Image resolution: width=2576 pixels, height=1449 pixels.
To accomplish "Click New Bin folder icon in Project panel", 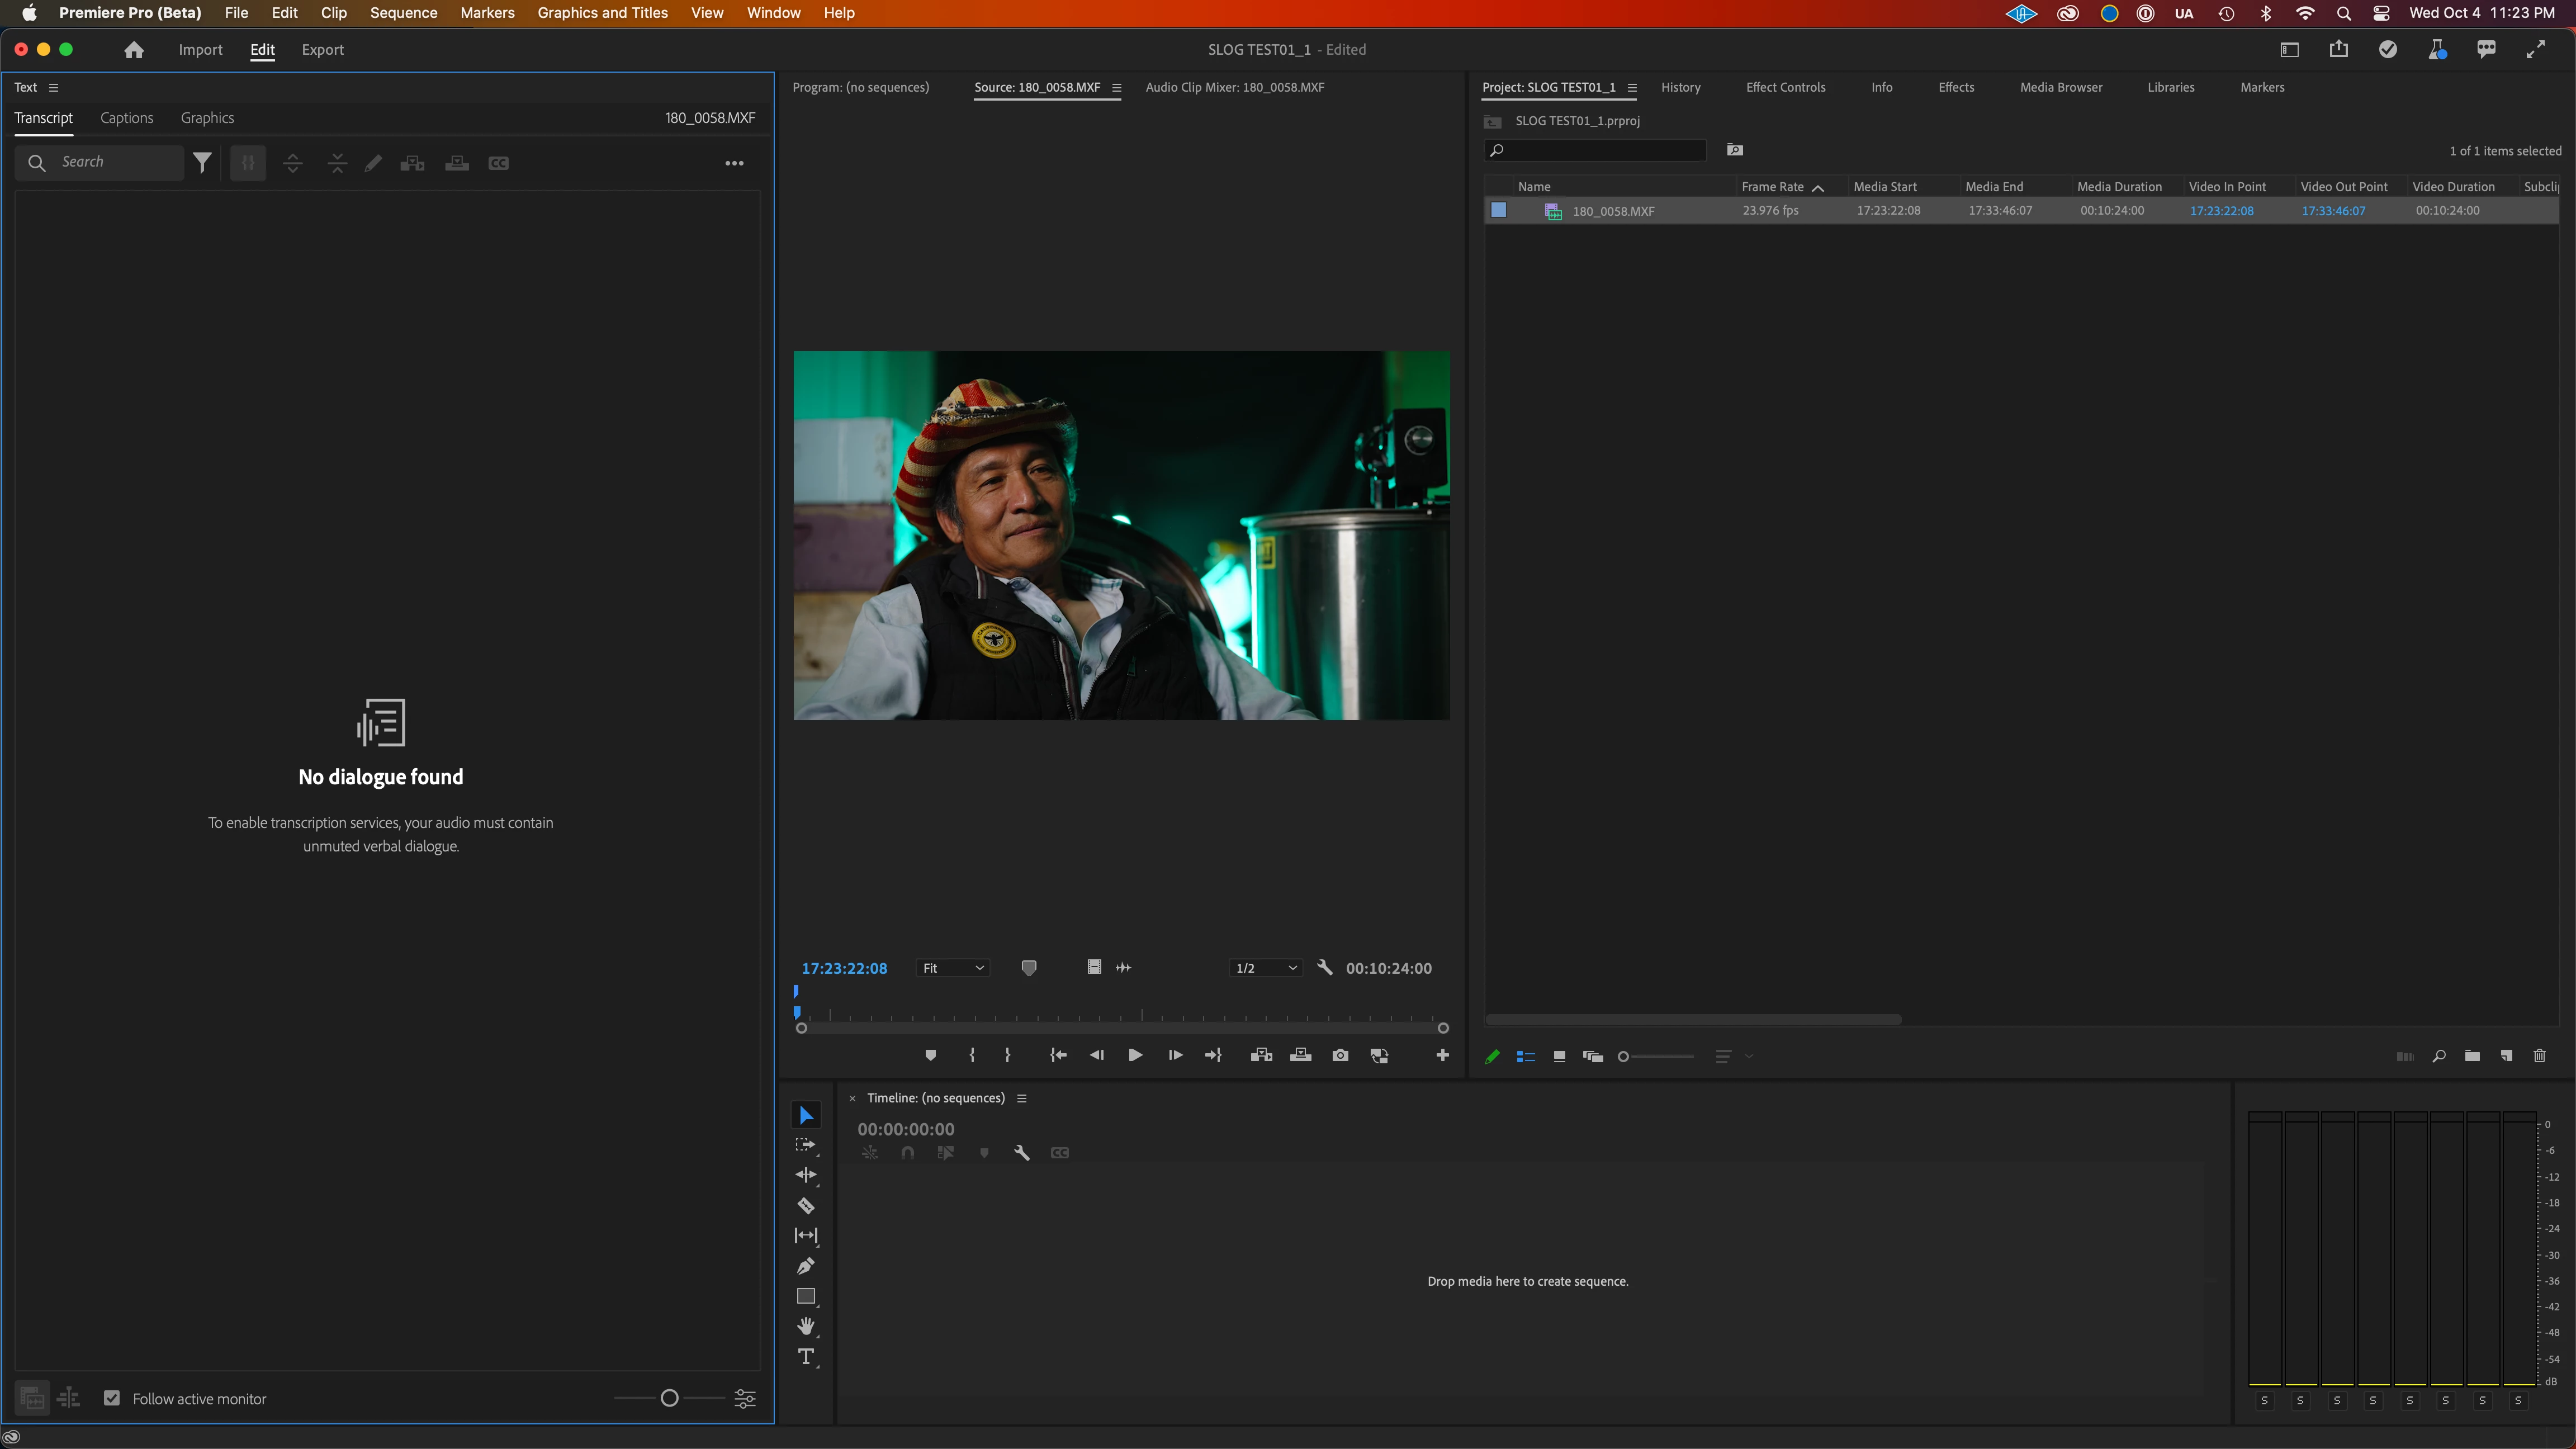I will tap(2472, 1056).
